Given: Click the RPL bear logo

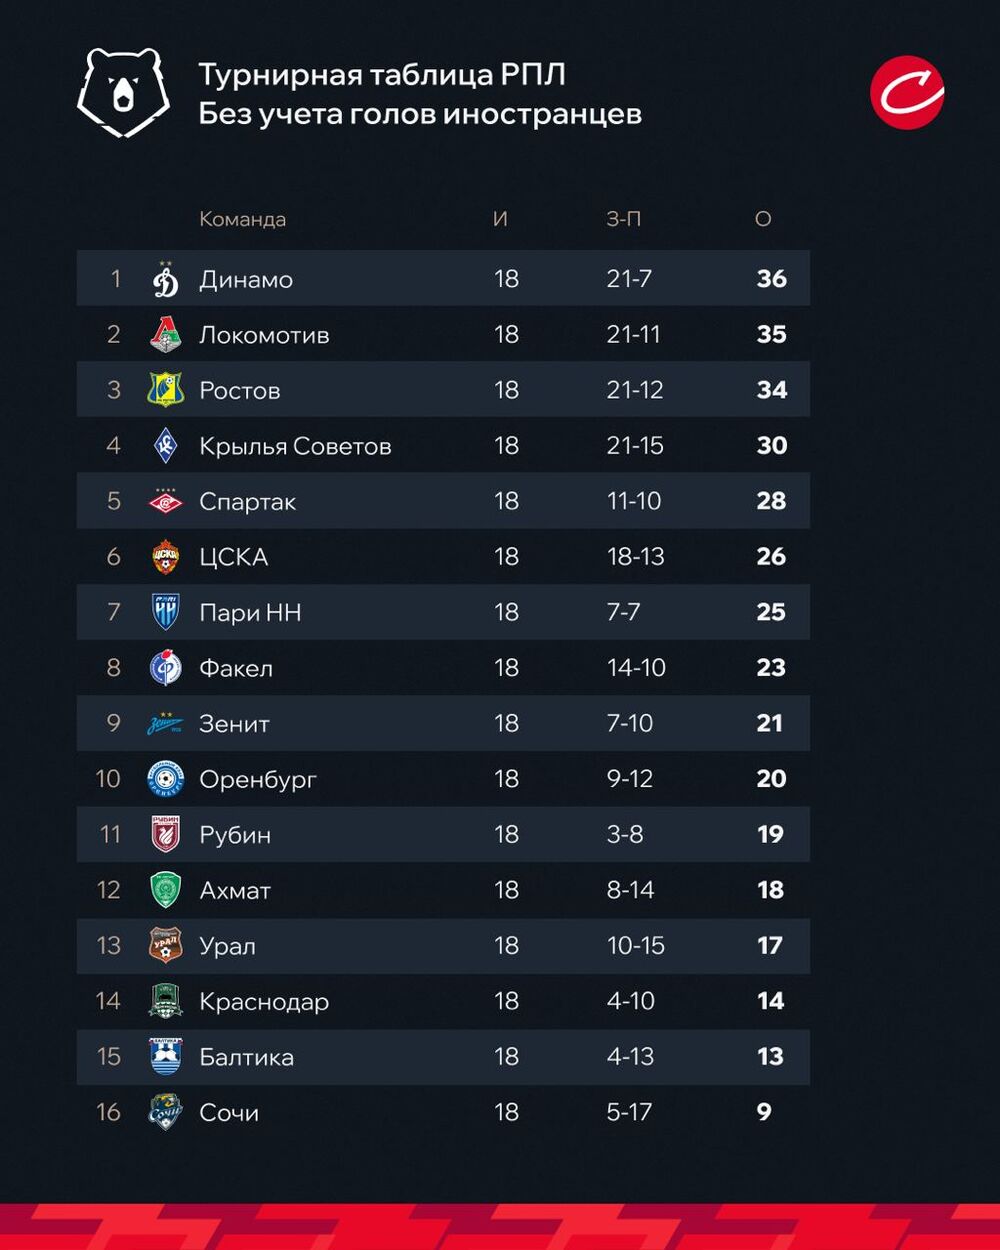Looking at the screenshot, I should pyautogui.click(x=123, y=93).
